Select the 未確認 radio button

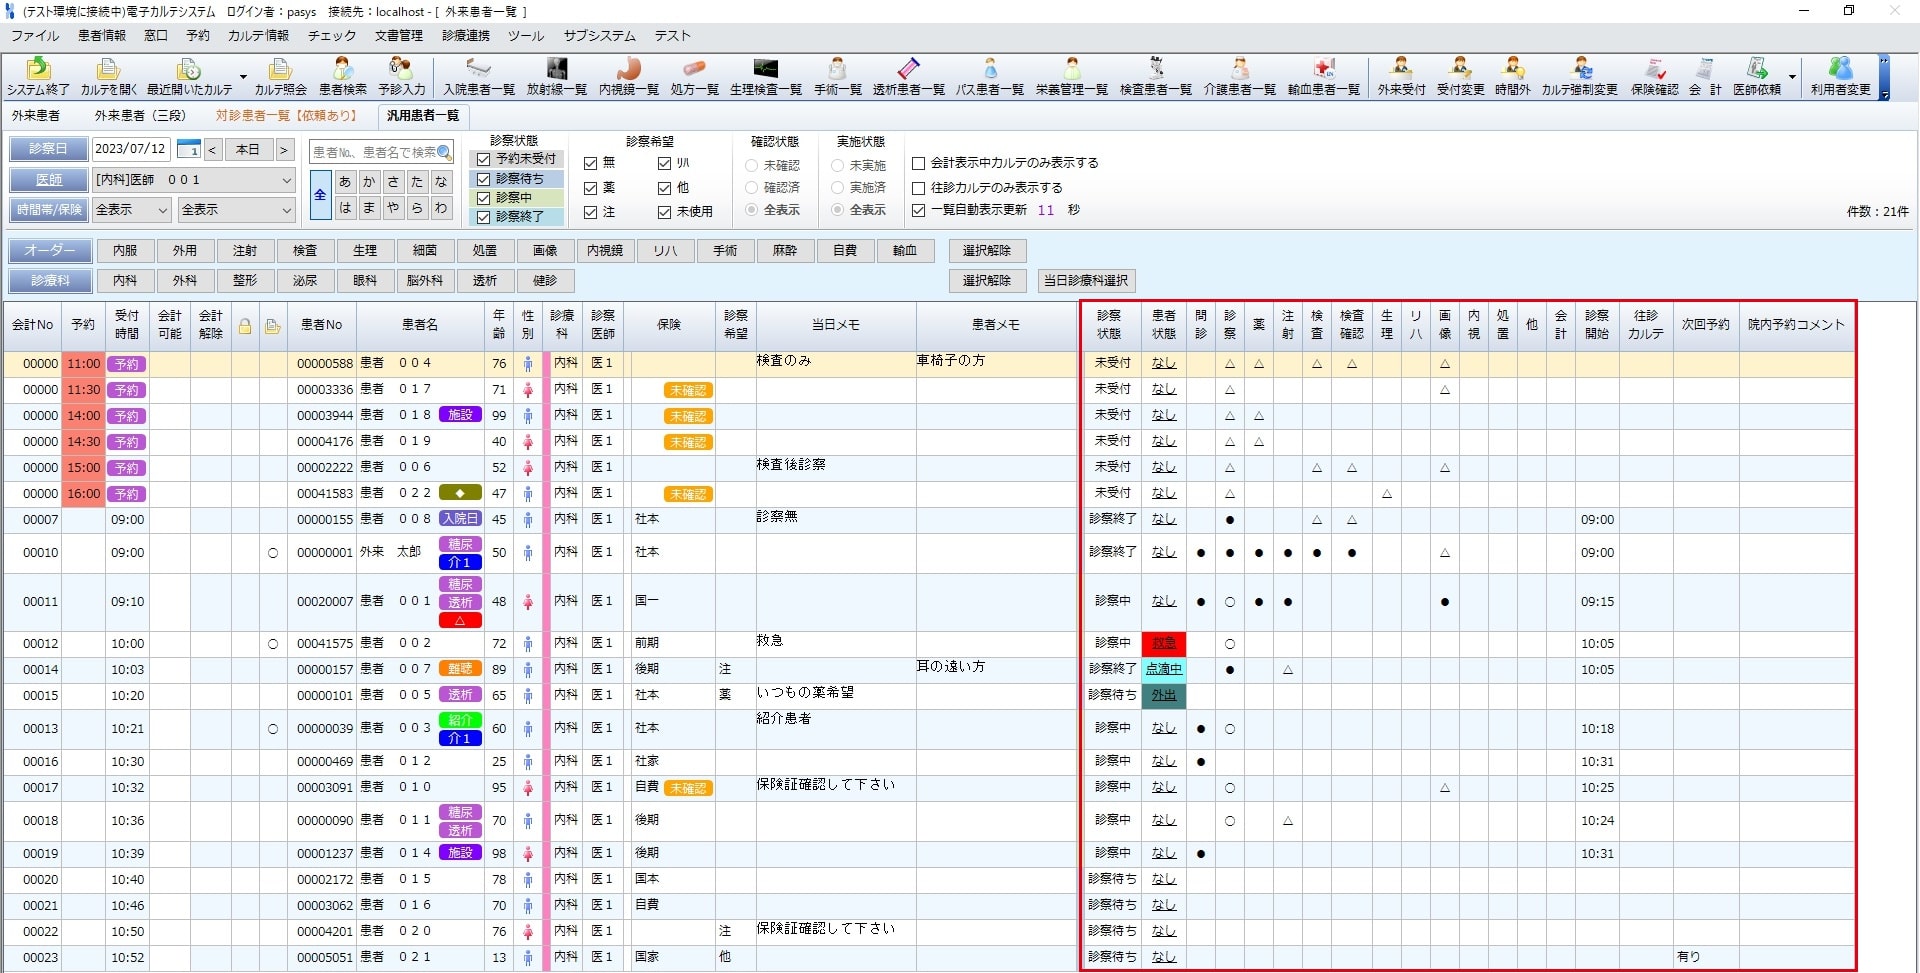tap(752, 165)
